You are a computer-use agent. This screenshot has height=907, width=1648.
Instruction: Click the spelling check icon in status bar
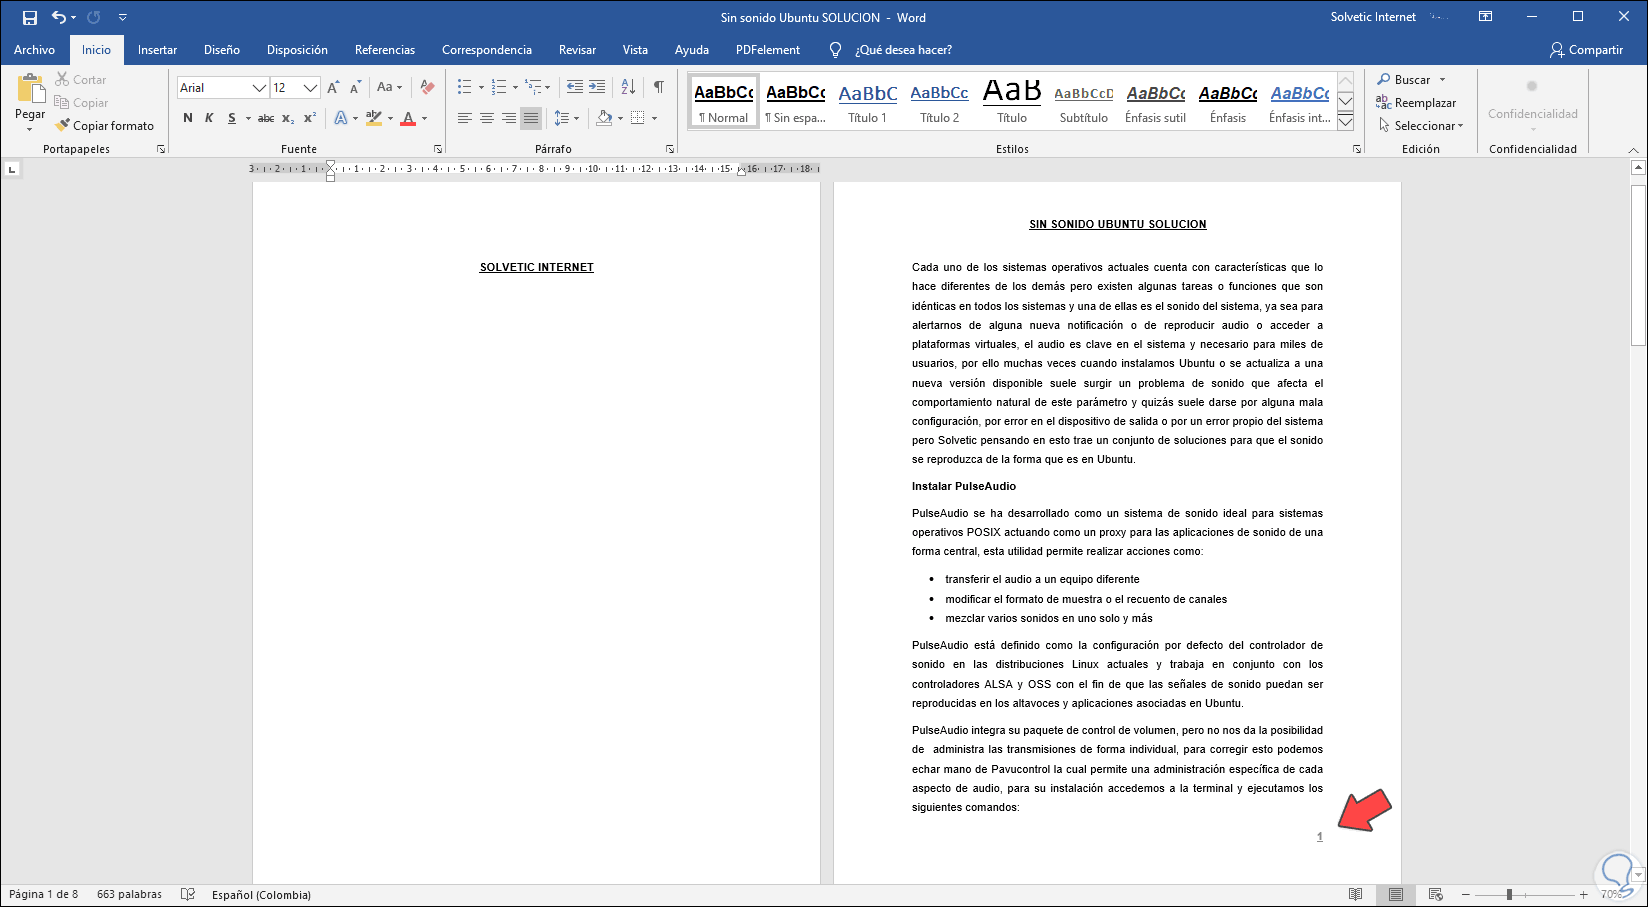pos(187,895)
